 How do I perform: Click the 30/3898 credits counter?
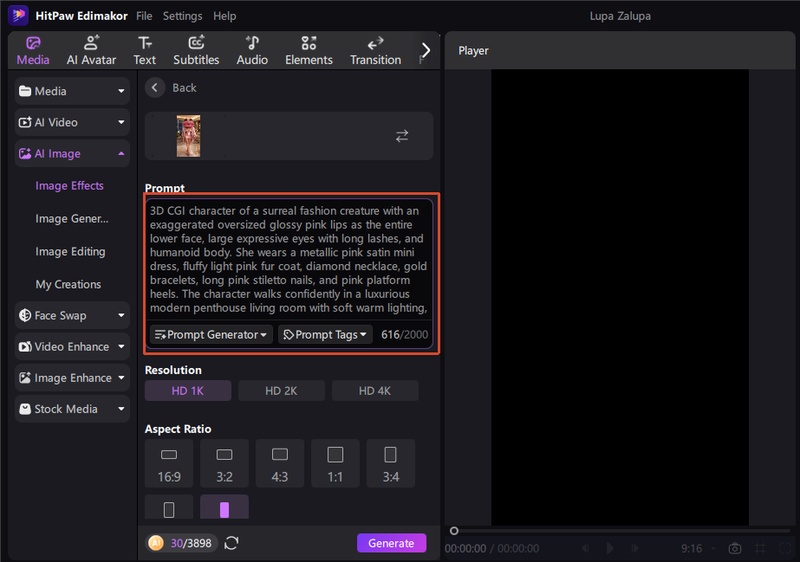[x=191, y=543]
